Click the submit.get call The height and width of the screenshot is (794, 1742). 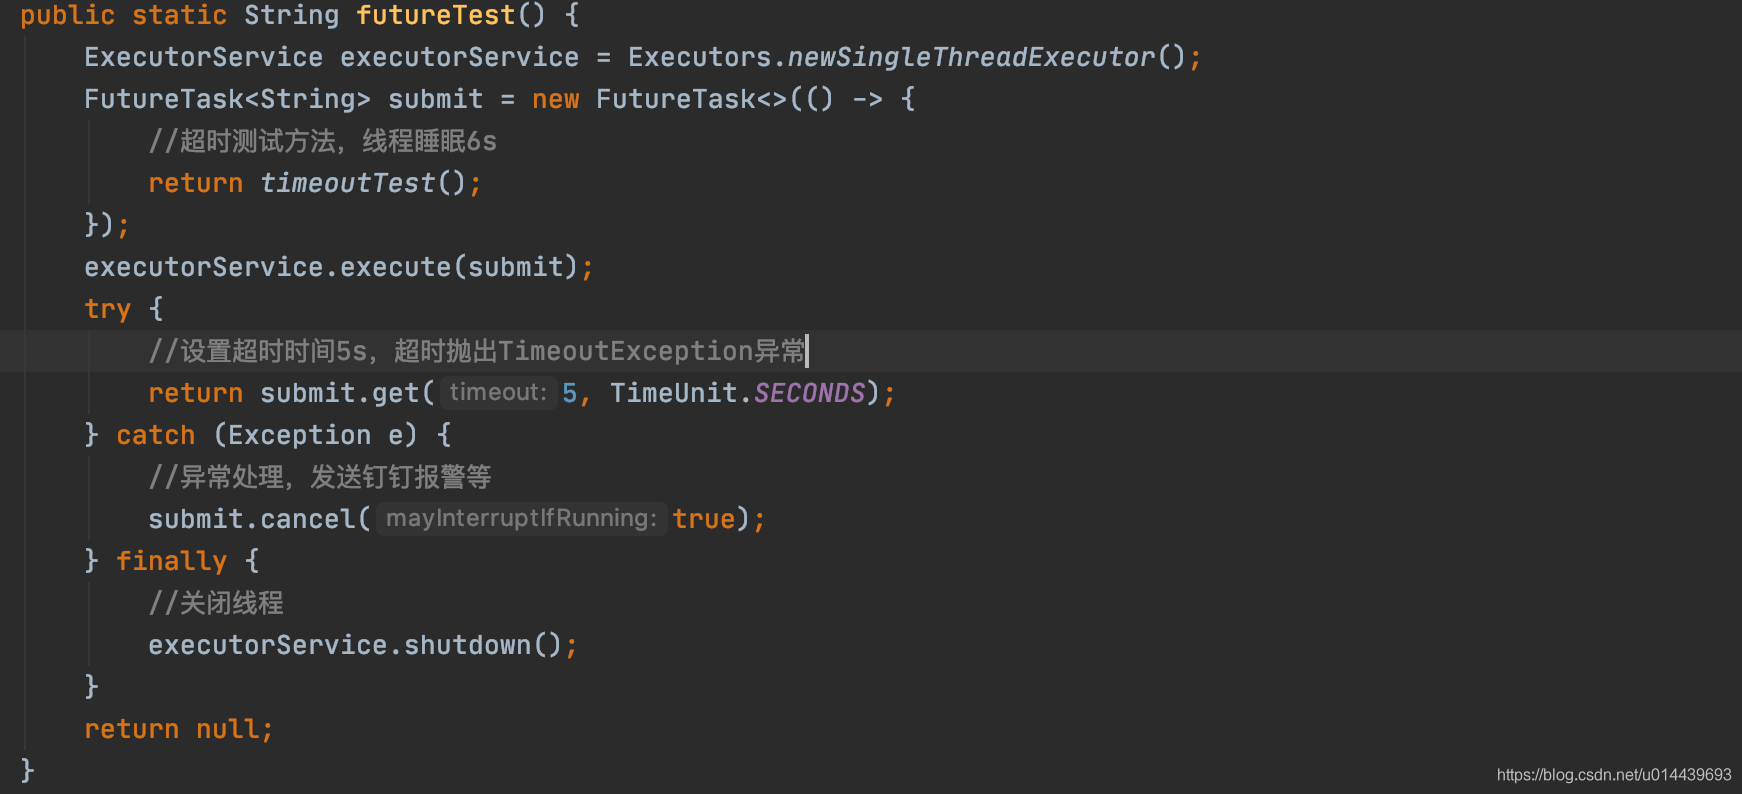pyautogui.click(x=347, y=393)
